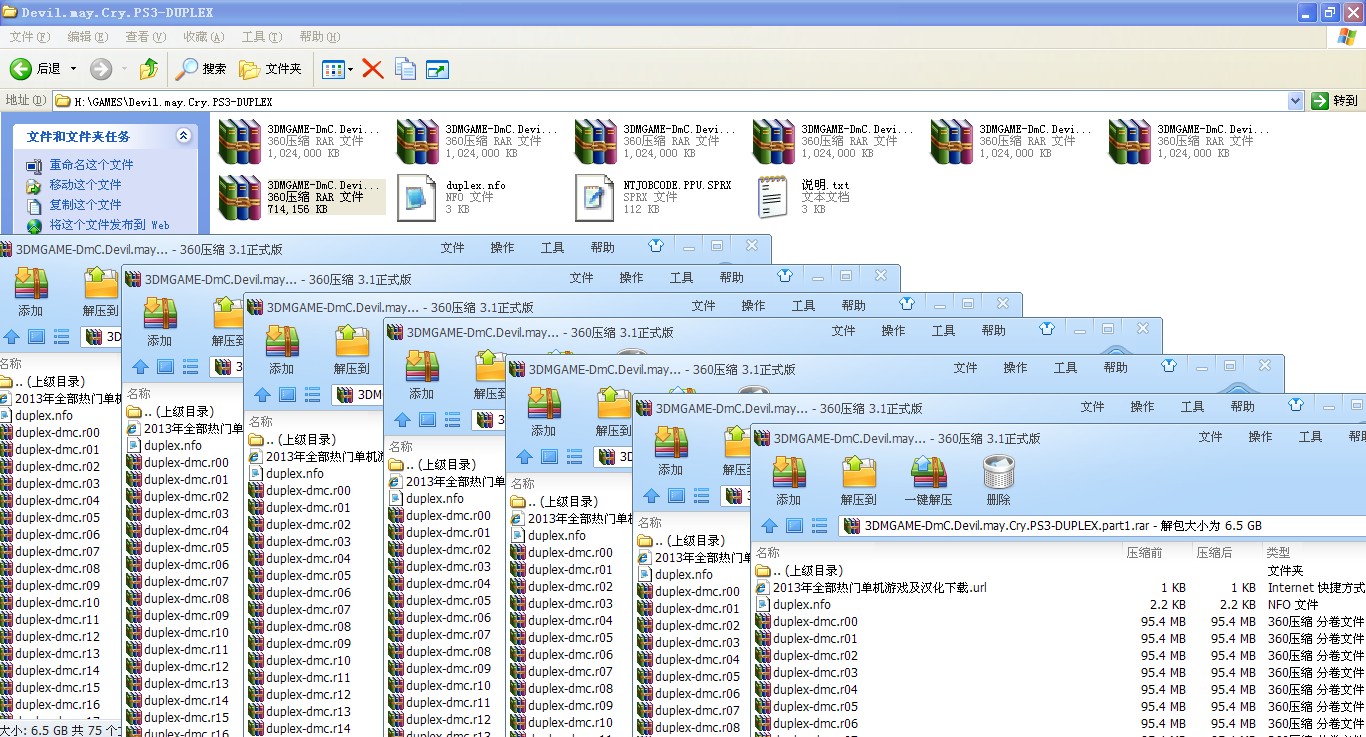Open the 后退 back button history dropdown arrow

[72, 69]
